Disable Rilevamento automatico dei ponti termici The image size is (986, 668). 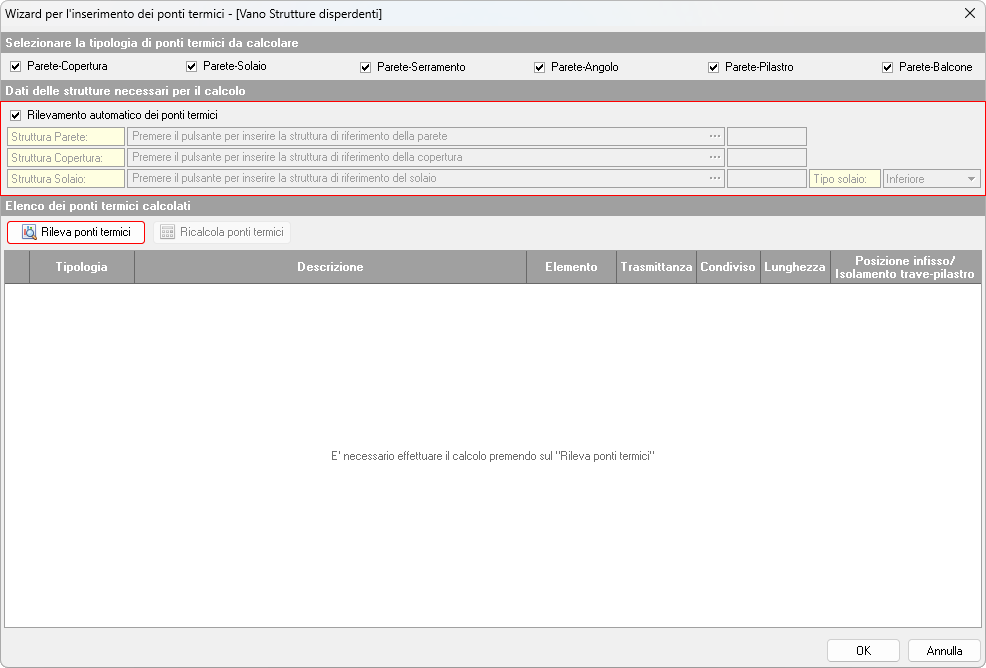coord(15,115)
